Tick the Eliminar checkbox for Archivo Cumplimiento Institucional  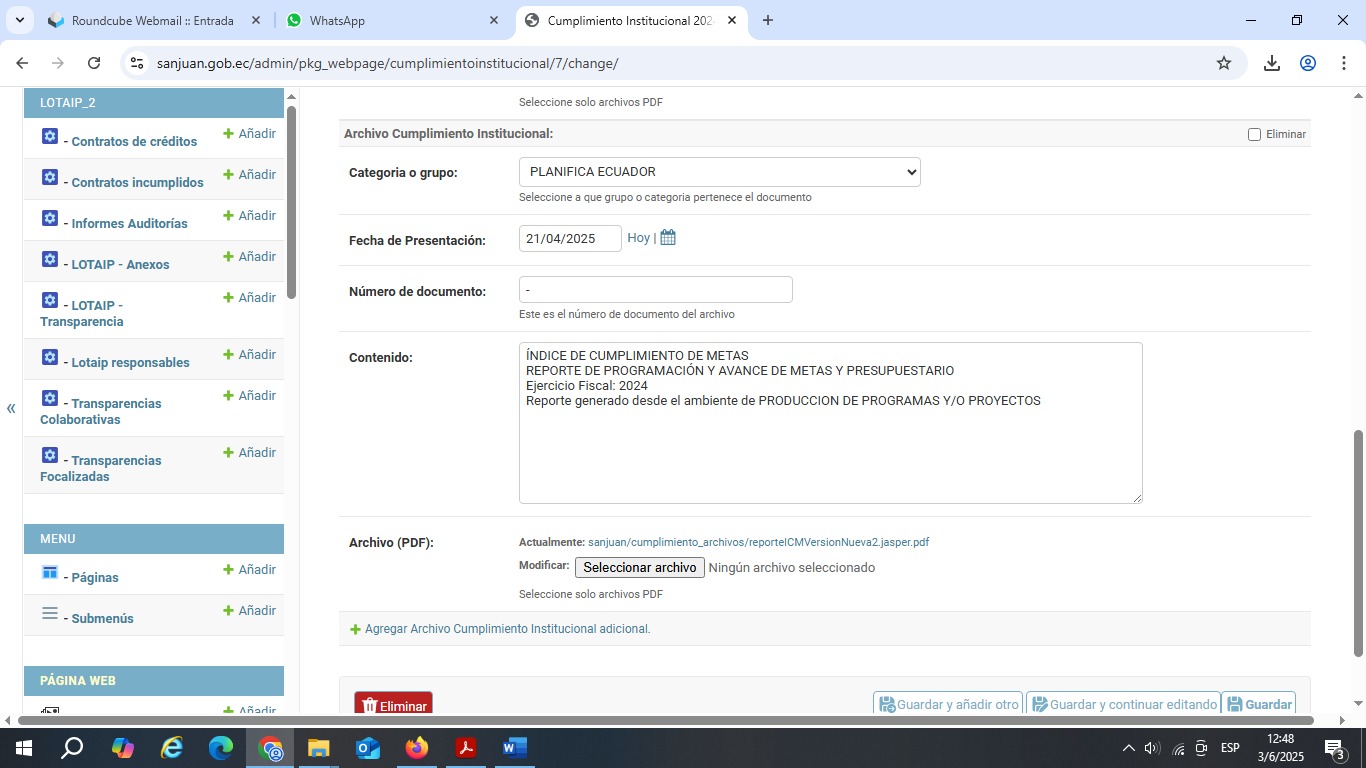pyautogui.click(x=1254, y=134)
